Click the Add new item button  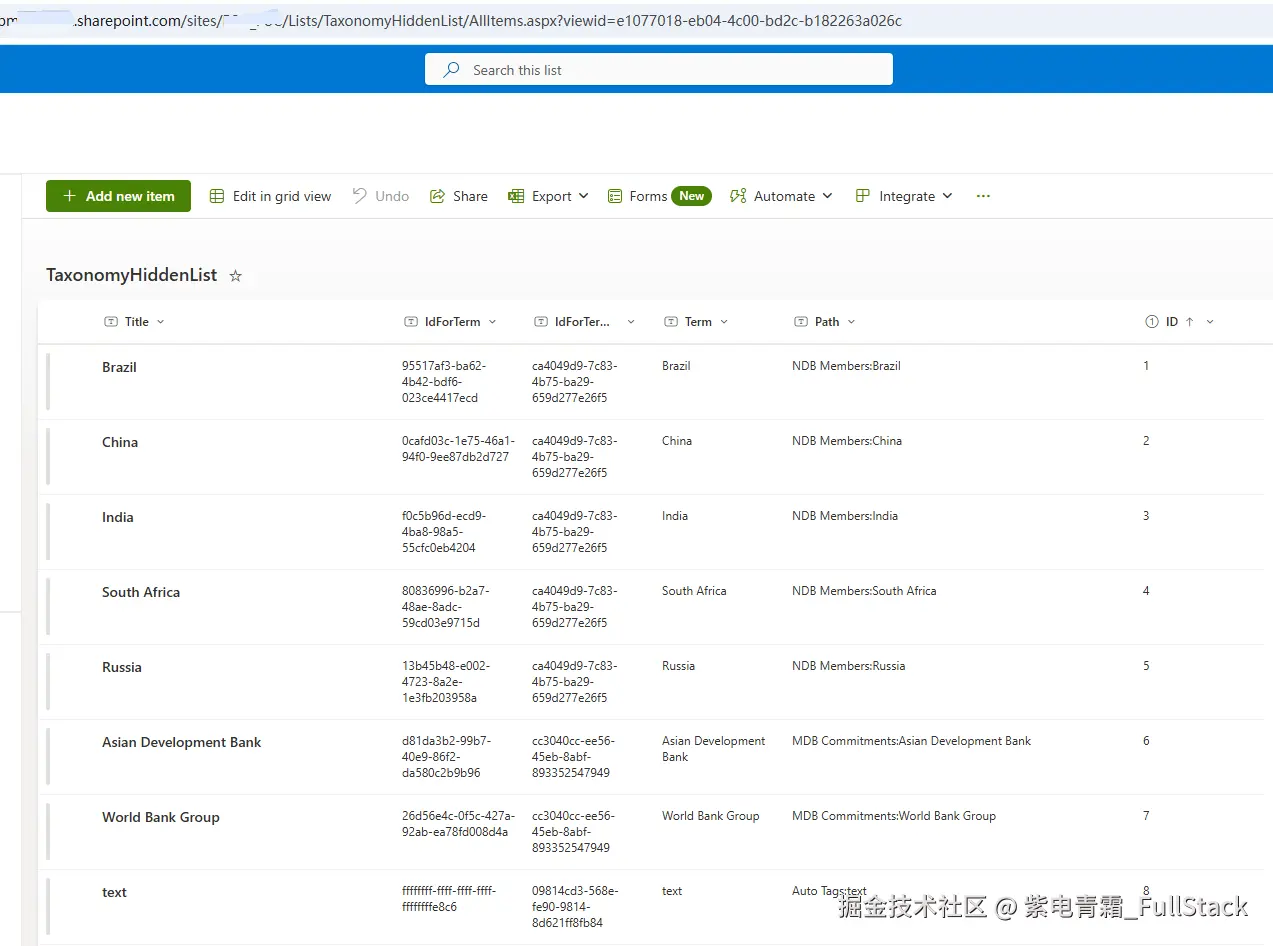click(118, 196)
